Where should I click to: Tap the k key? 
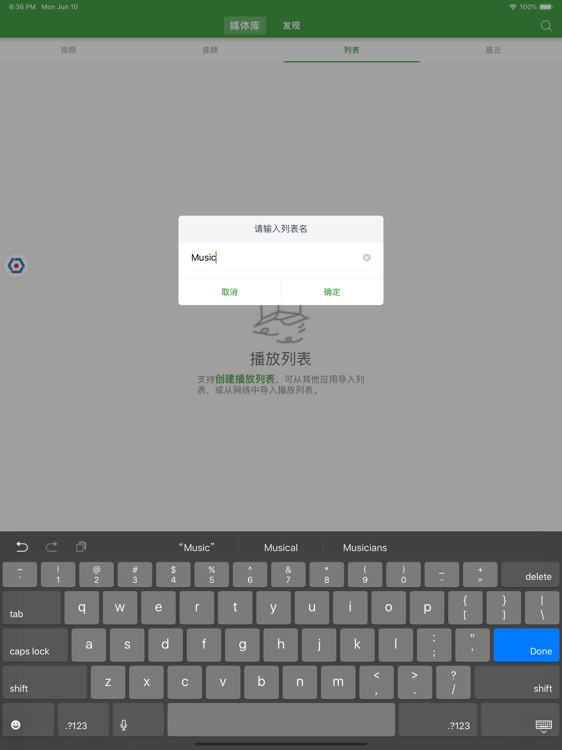pyautogui.click(x=357, y=645)
